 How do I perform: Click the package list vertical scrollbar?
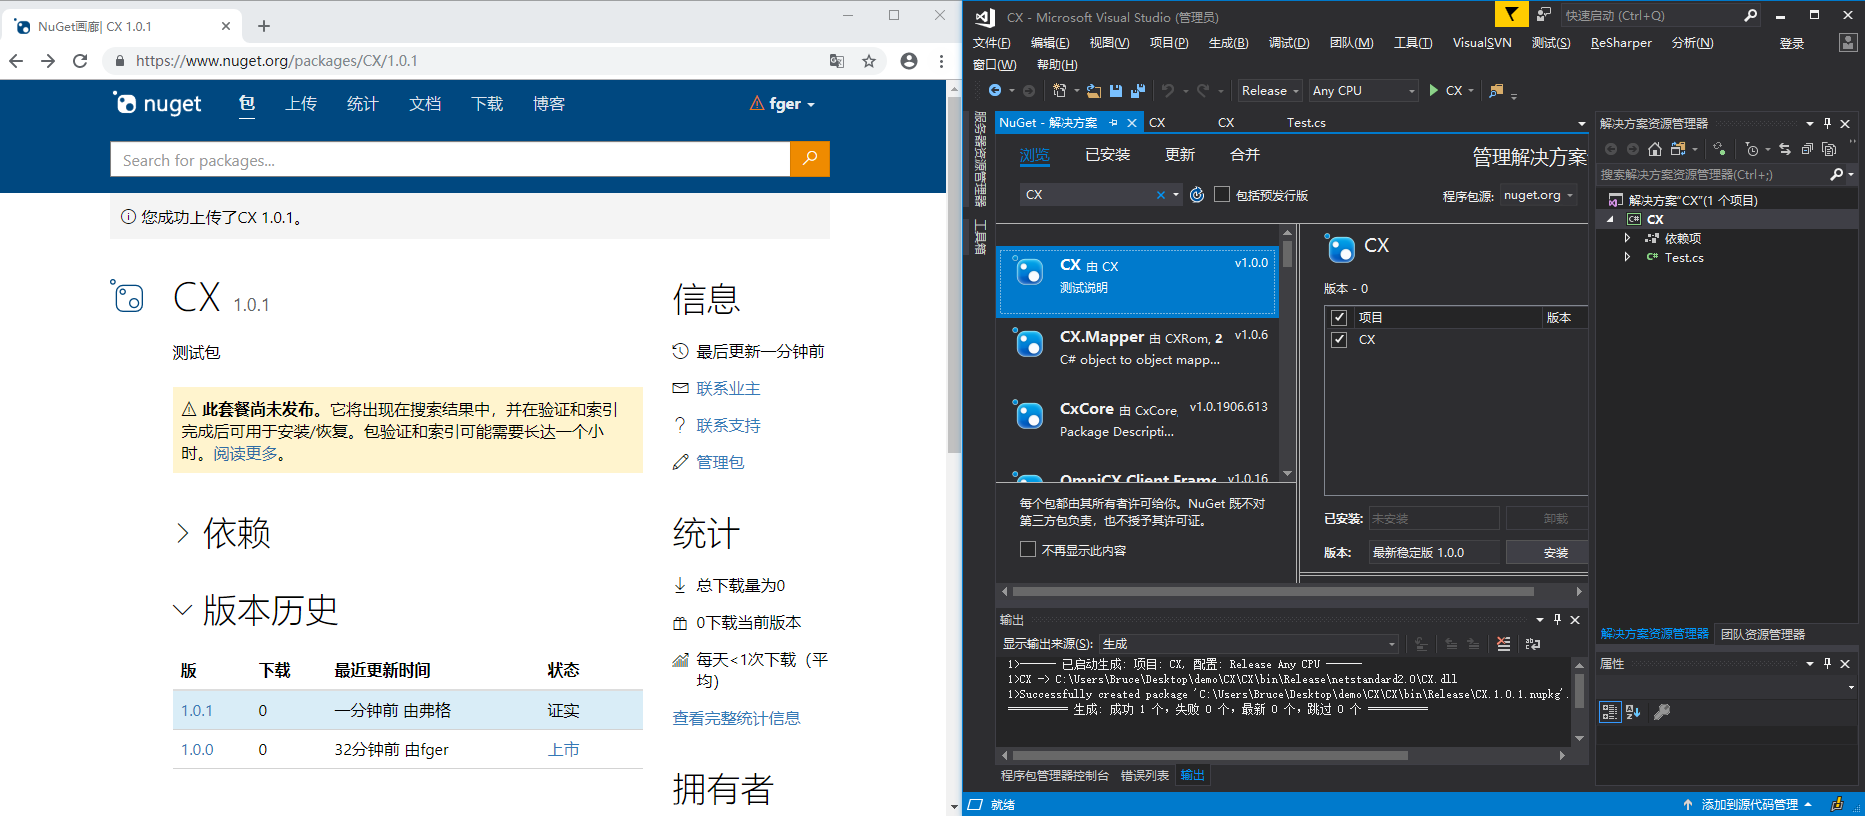tap(1288, 252)
